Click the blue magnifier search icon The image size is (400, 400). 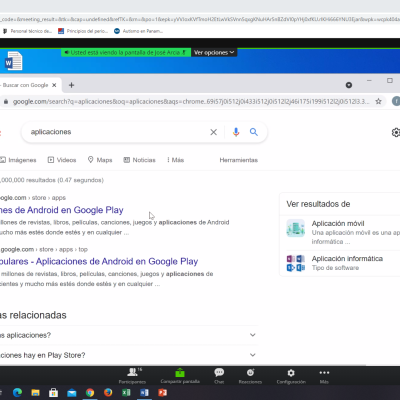[254, 132]
